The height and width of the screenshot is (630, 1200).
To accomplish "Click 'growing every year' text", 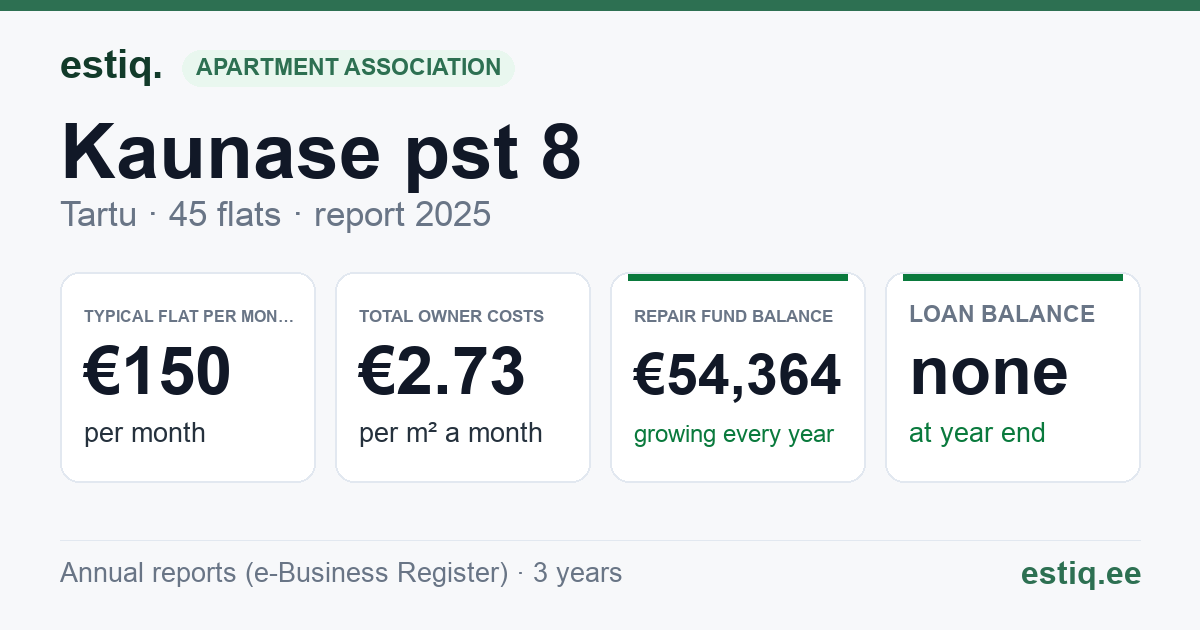I will tap(733, 435).
